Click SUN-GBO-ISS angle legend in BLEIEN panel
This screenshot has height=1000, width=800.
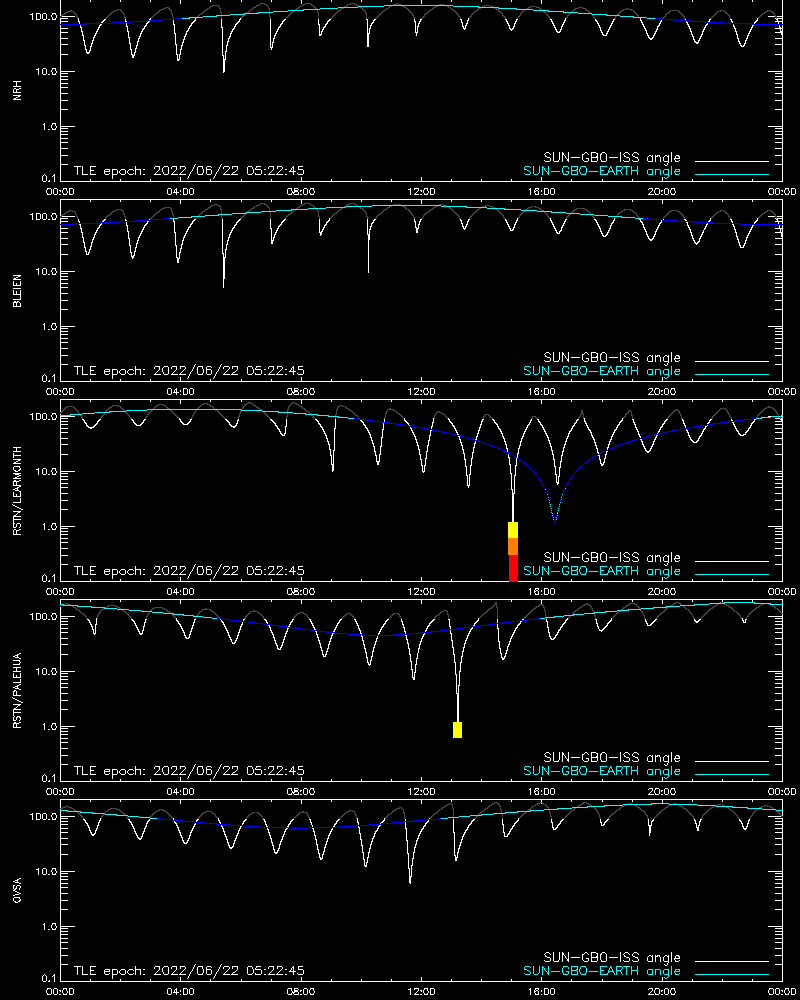coord(612,358)
